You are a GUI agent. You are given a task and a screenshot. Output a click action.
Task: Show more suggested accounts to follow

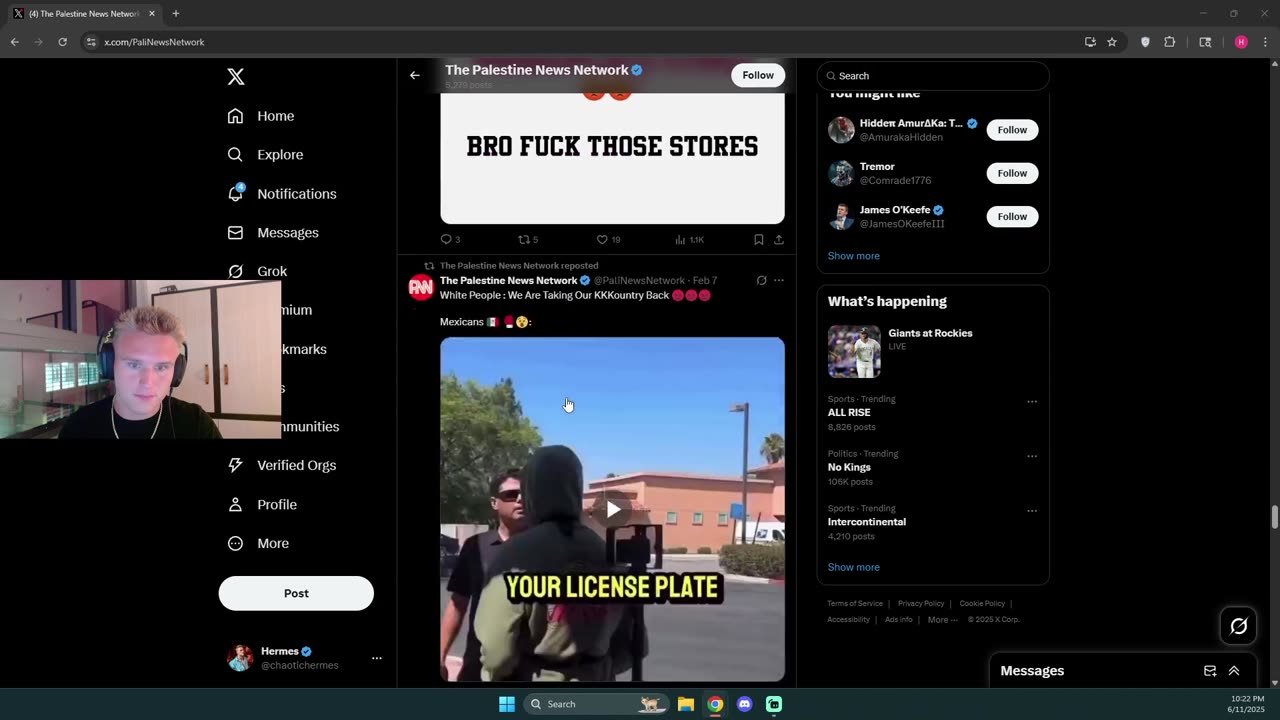pyautogui.click(x=853, y=256)
